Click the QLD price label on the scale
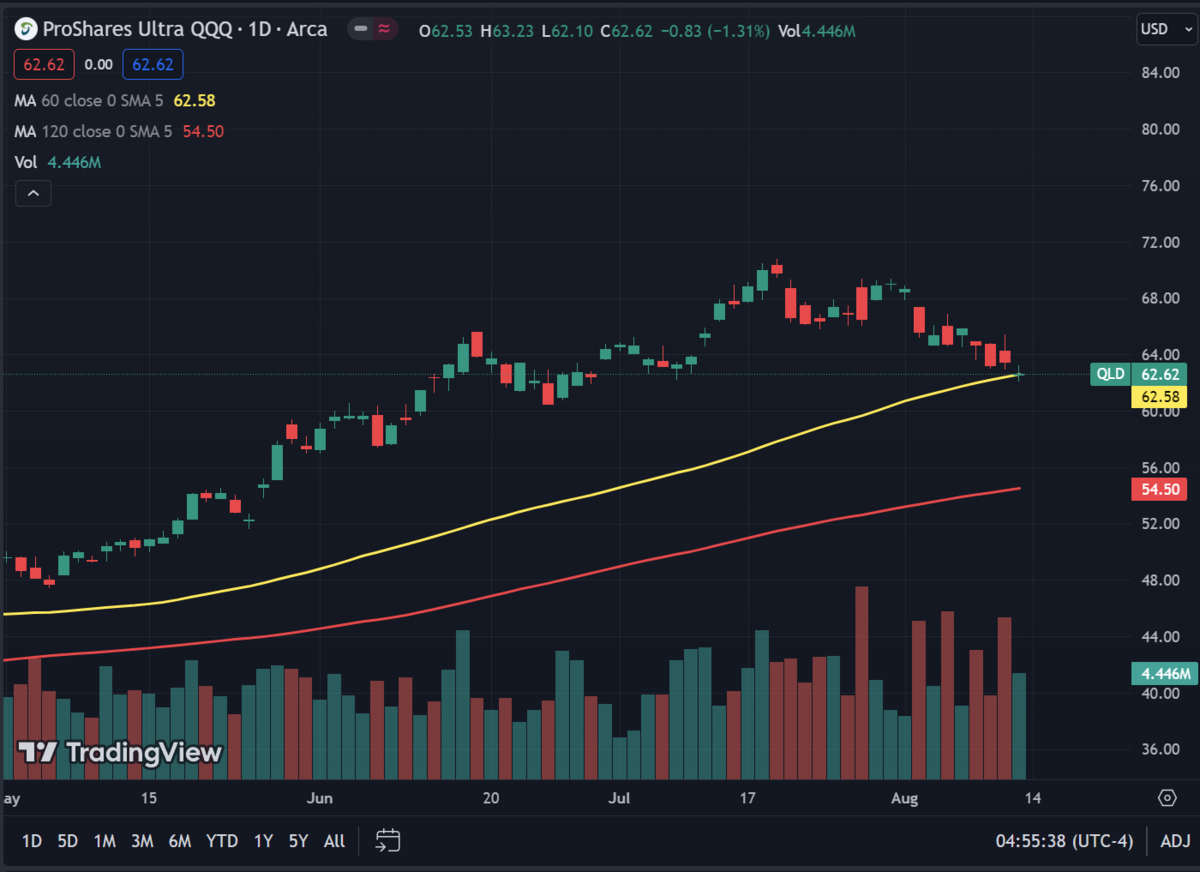The height and width of the screenshot is (872, 1200). (x=1112, y=375)
